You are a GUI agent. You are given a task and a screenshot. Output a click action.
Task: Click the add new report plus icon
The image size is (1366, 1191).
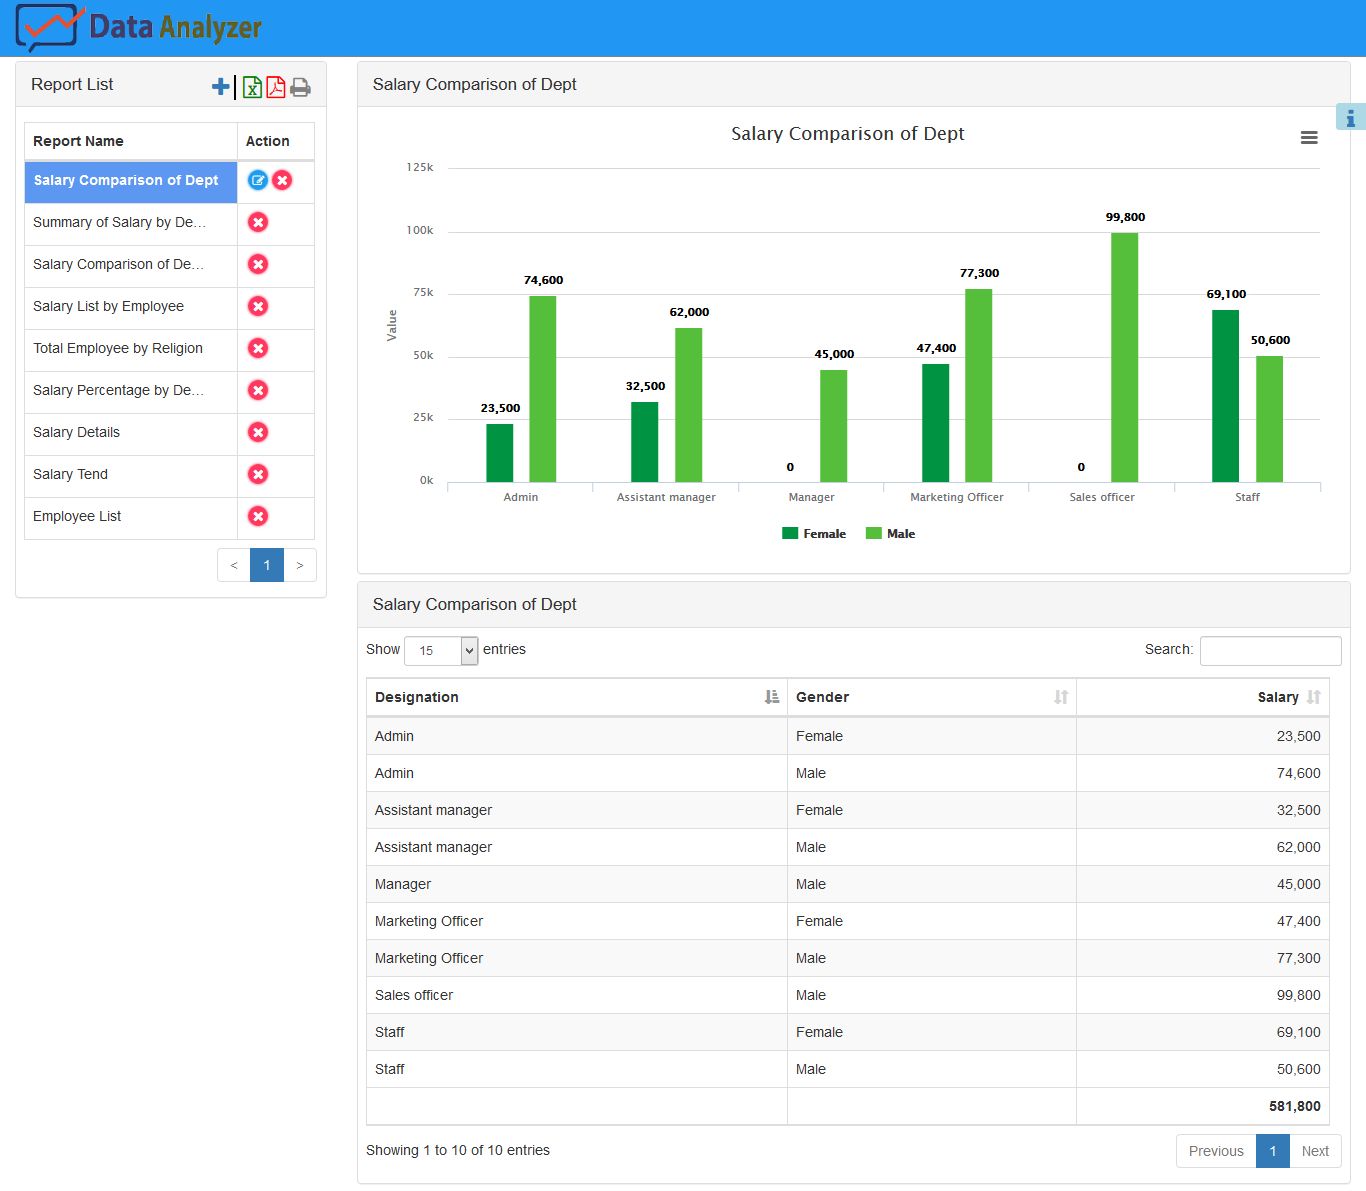tap(221, 87)
